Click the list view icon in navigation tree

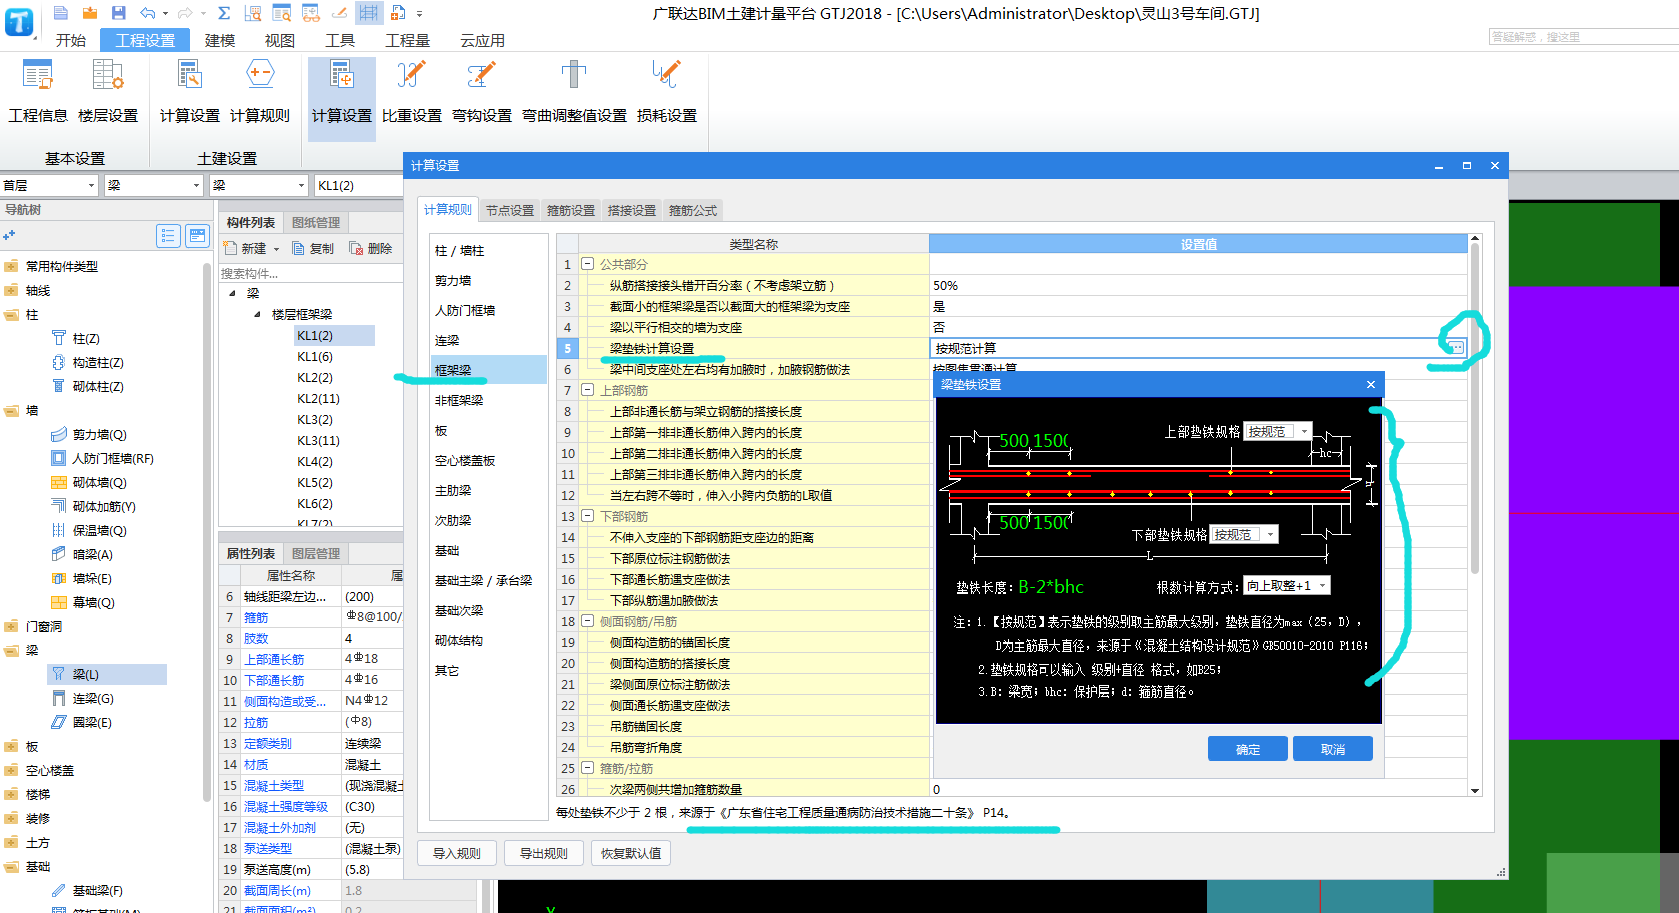pos(168,236)
